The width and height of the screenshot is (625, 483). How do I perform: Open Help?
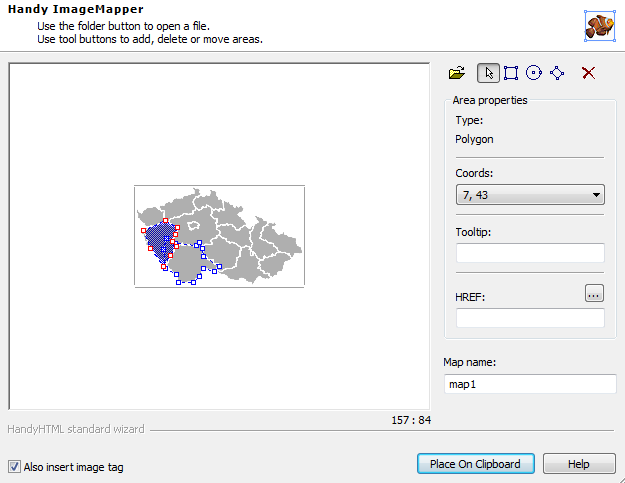coord(579,464)
